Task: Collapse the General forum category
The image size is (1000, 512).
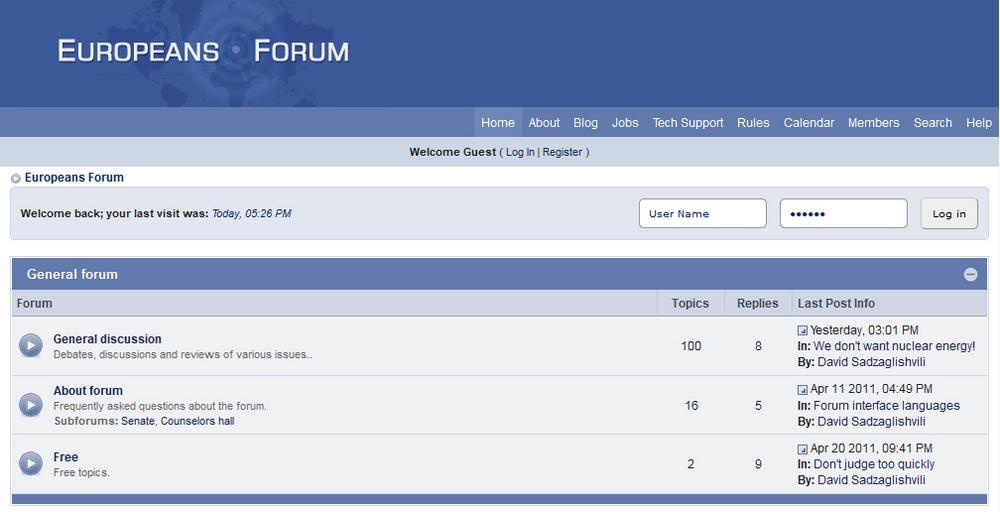Action: tap(970, 274)
